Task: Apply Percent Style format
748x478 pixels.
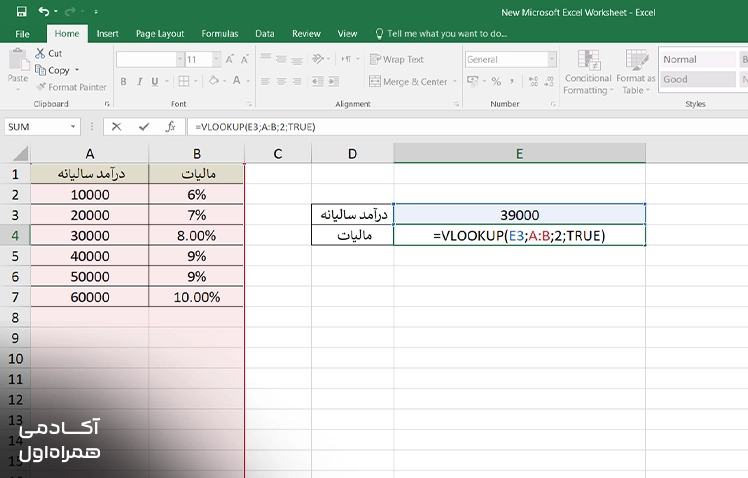Action: (x=497, y=81)
